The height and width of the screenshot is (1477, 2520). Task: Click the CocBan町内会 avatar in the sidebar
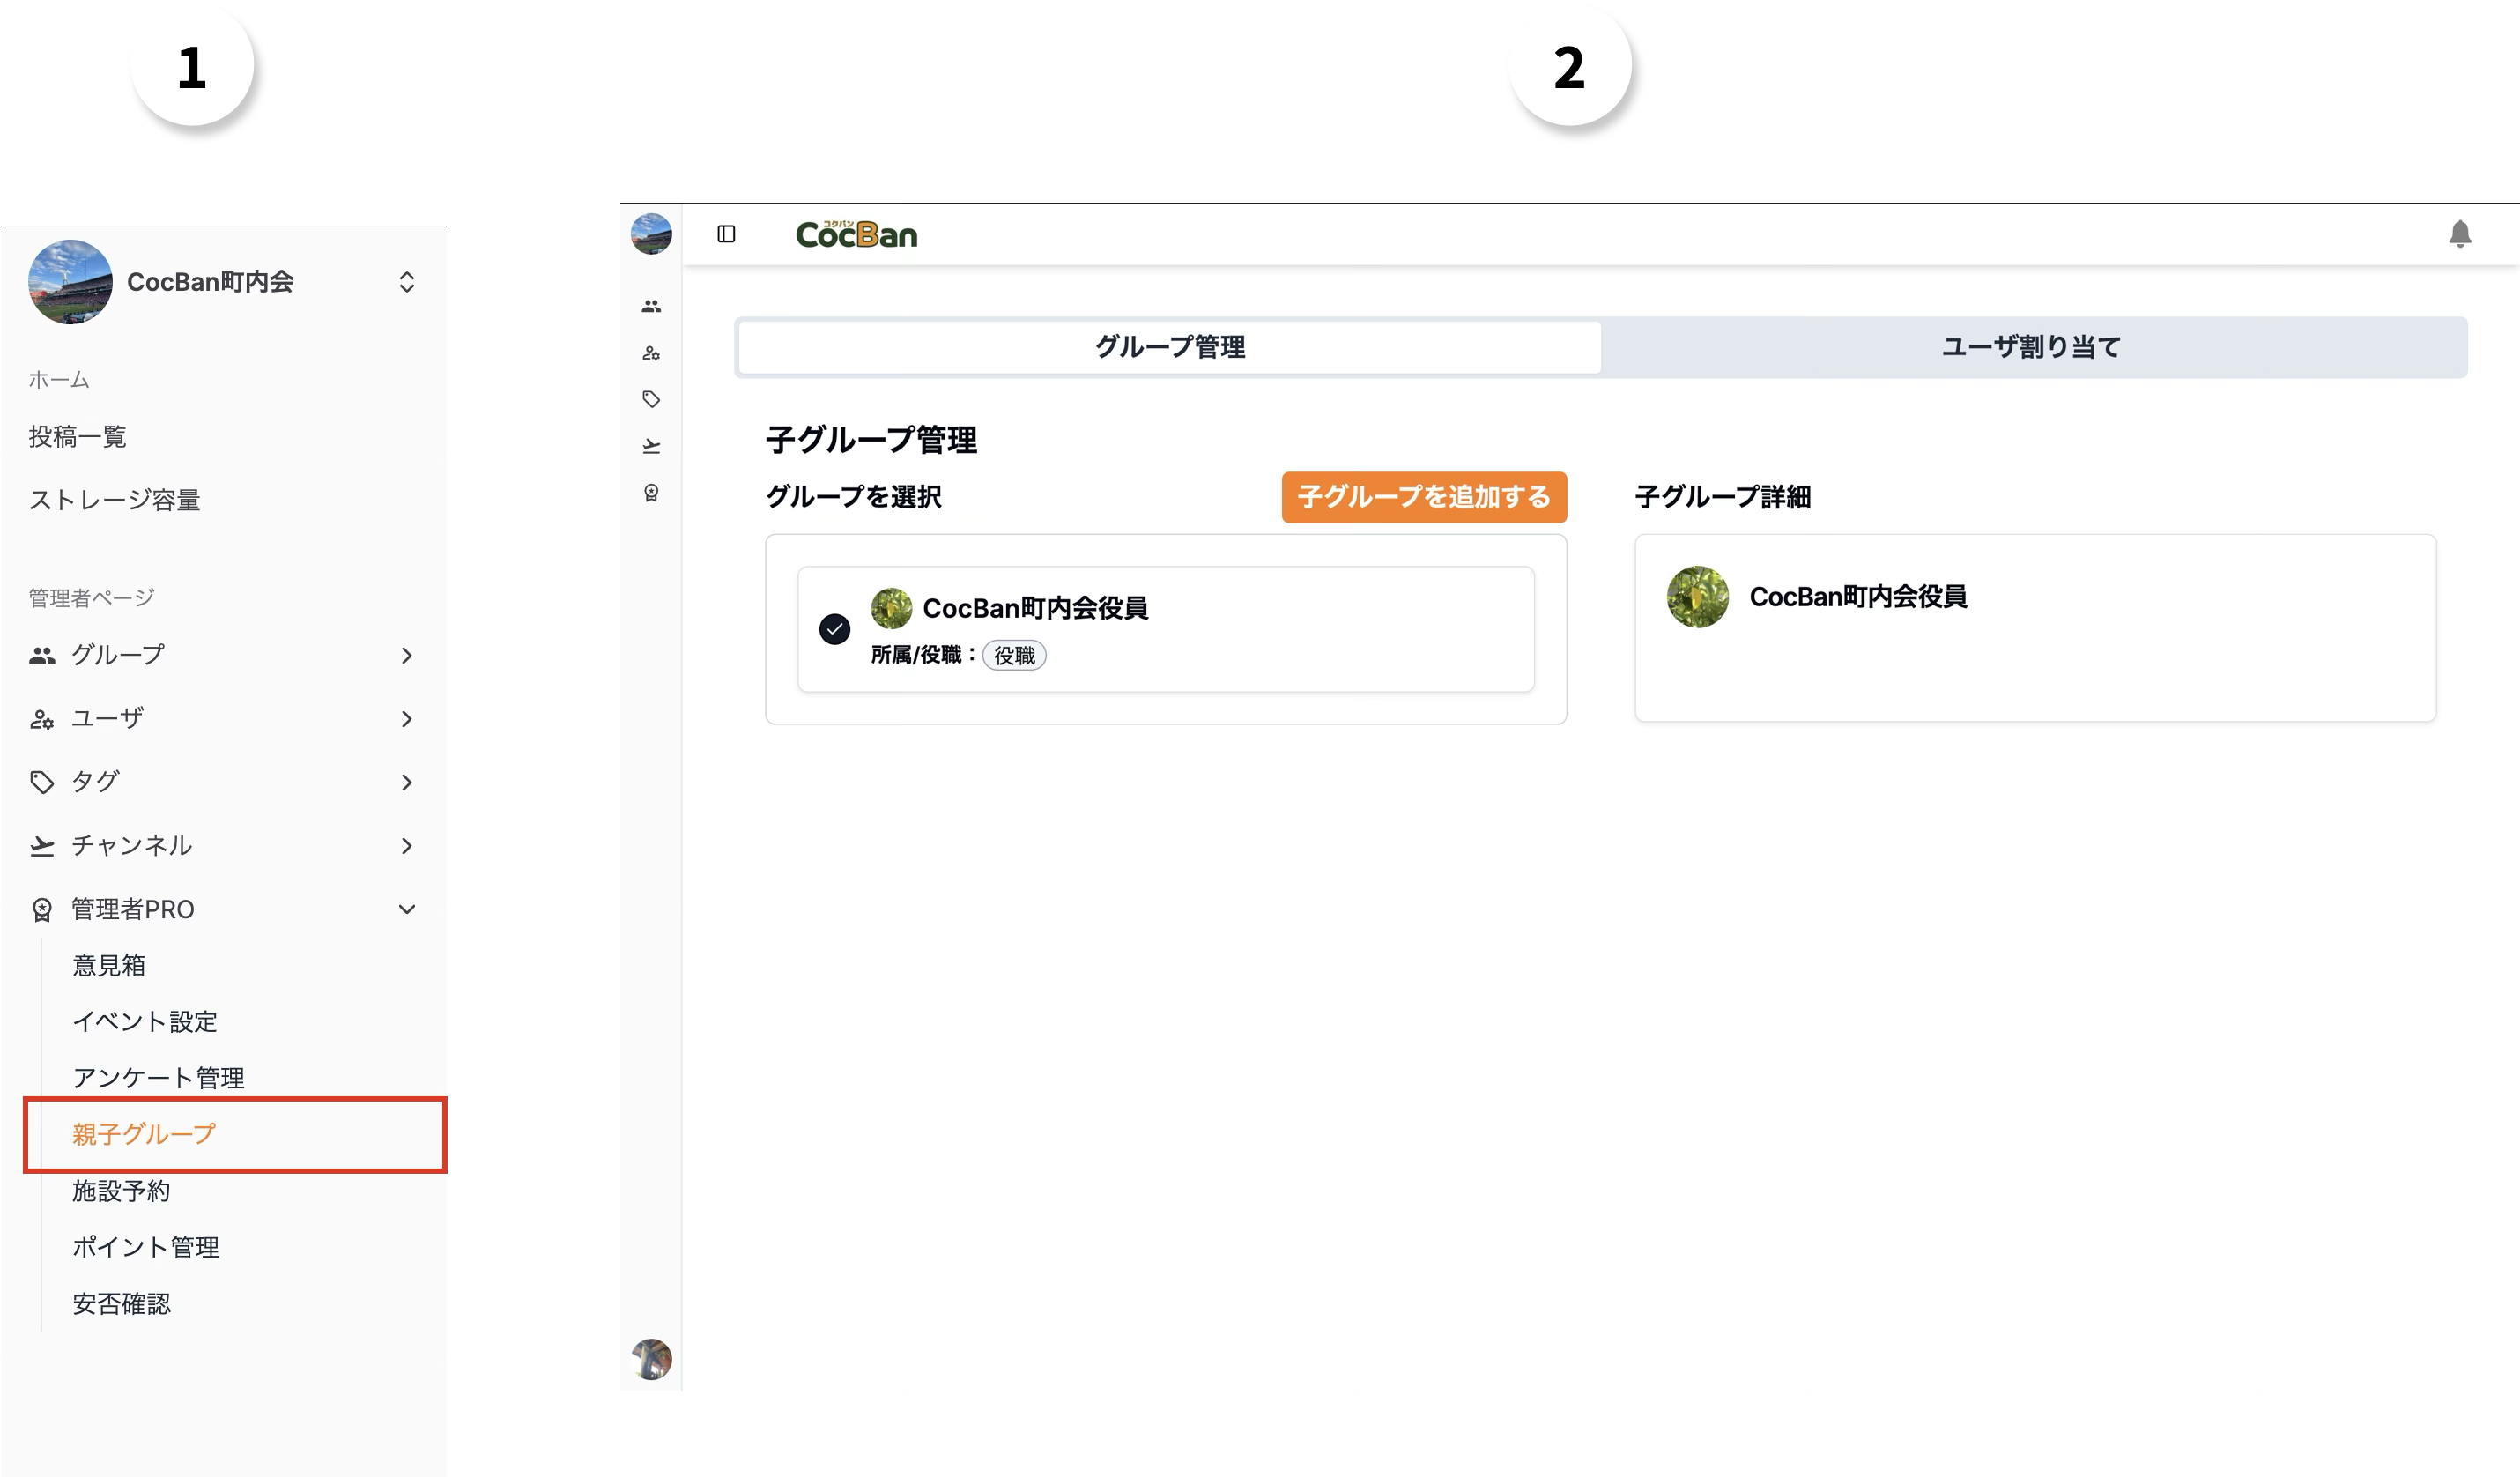70,282
